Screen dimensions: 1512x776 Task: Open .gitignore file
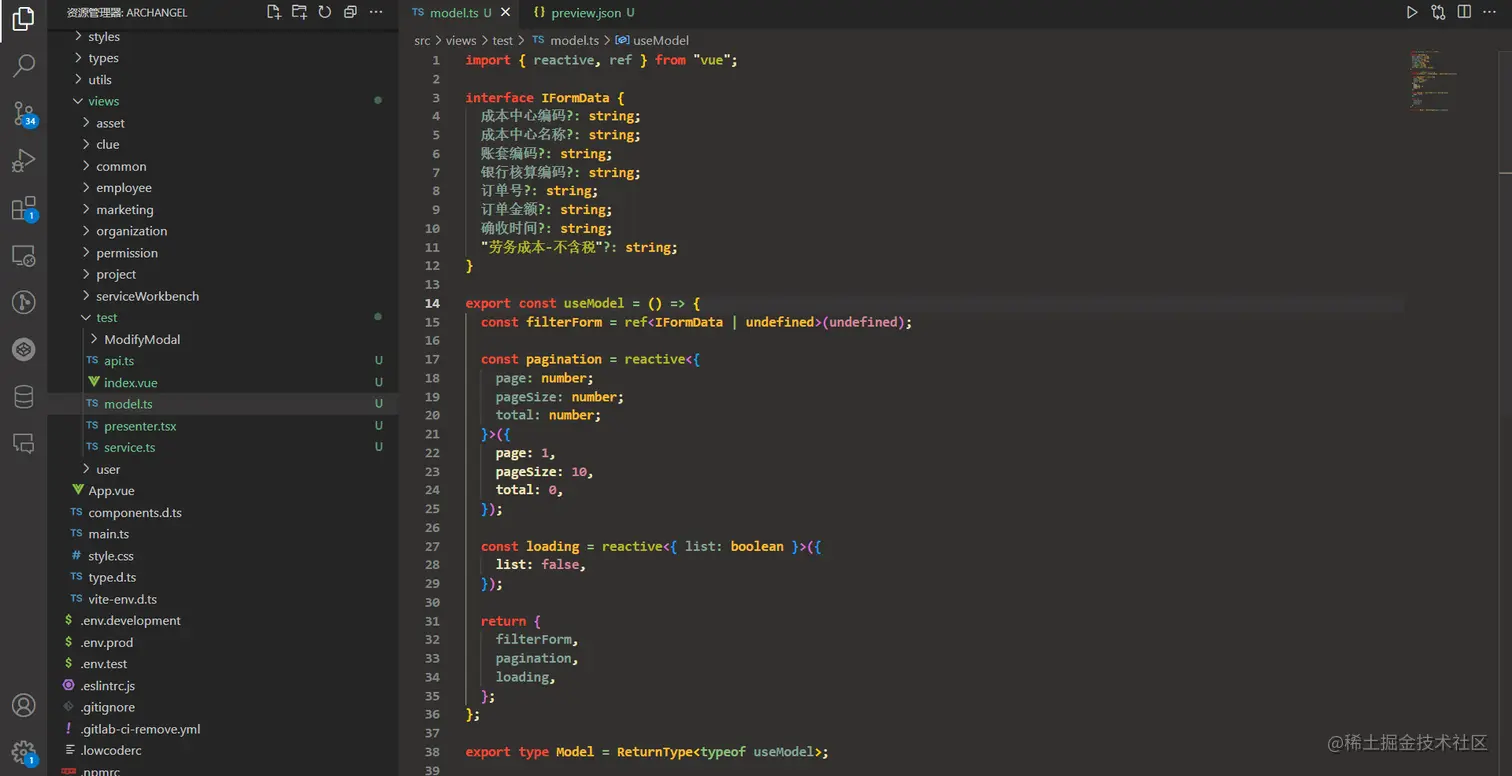pos(222,708)
